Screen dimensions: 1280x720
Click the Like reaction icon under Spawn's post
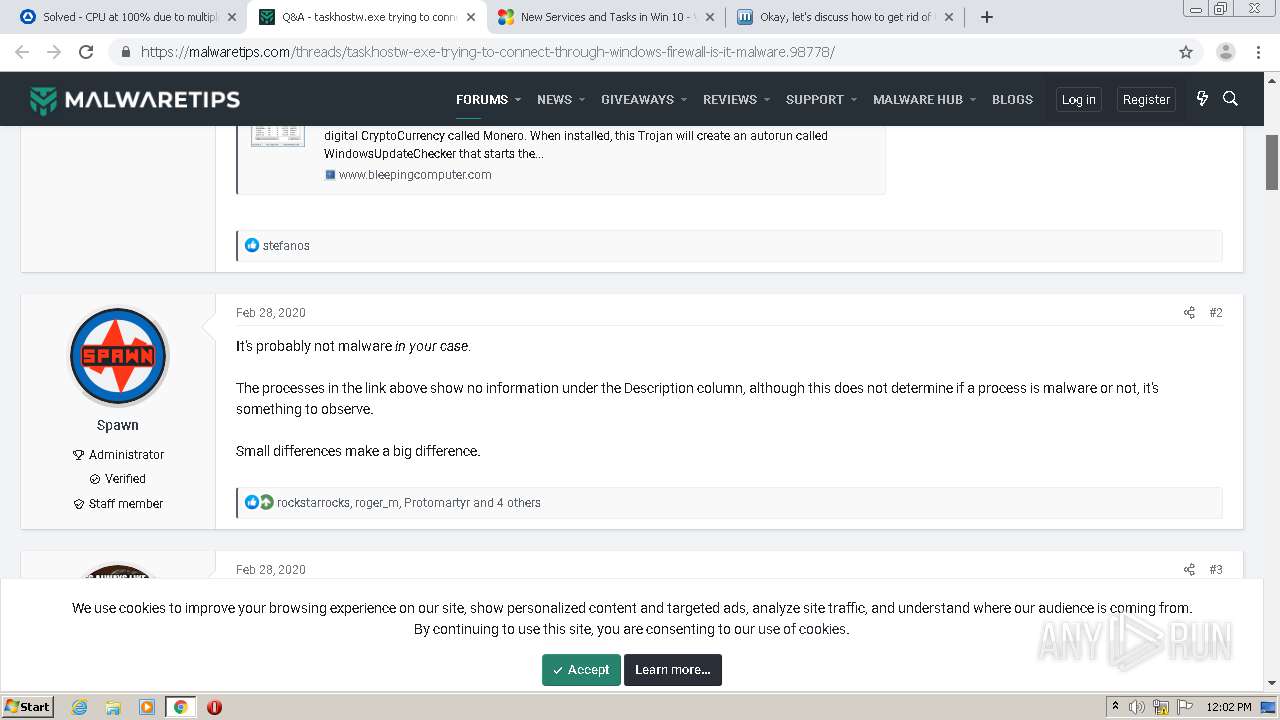pyautogui.click(x=252, y=503)
